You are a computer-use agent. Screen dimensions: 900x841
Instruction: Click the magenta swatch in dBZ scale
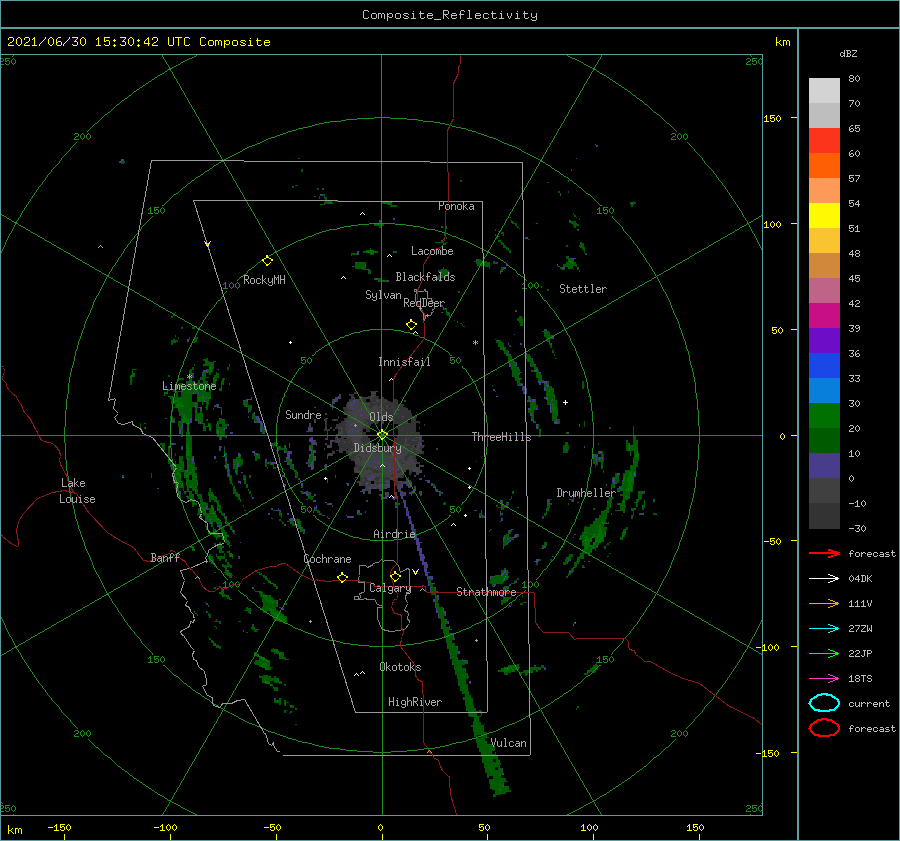coord(824,316)
